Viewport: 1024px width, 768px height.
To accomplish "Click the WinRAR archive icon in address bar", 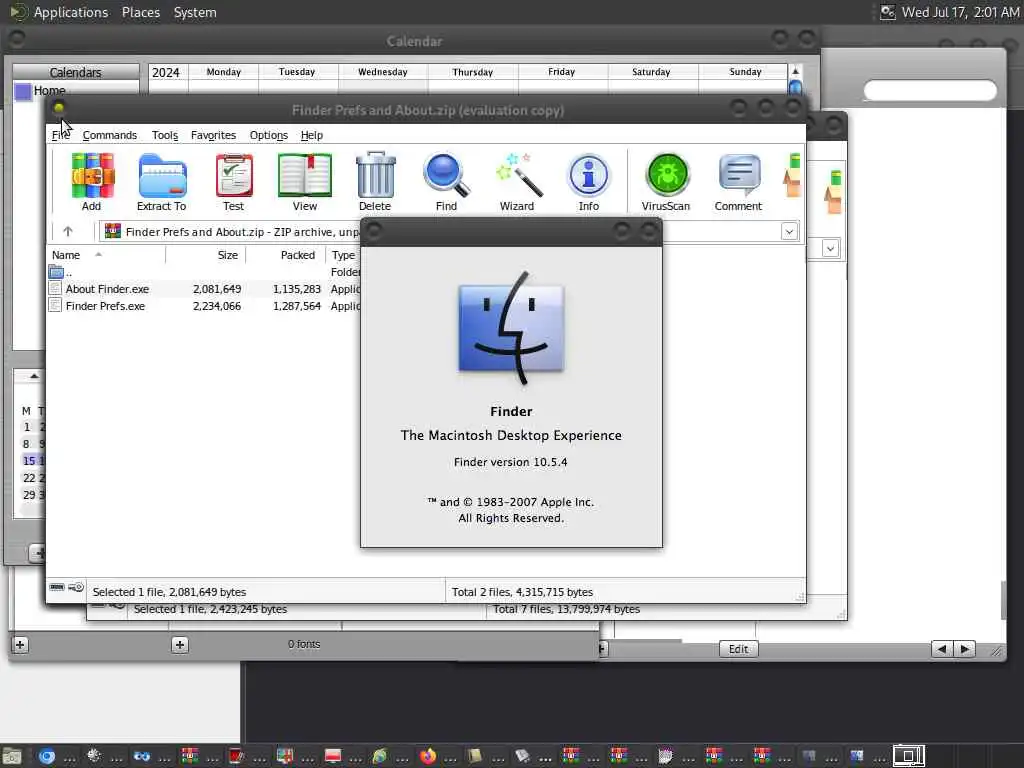I will (113, 231).
